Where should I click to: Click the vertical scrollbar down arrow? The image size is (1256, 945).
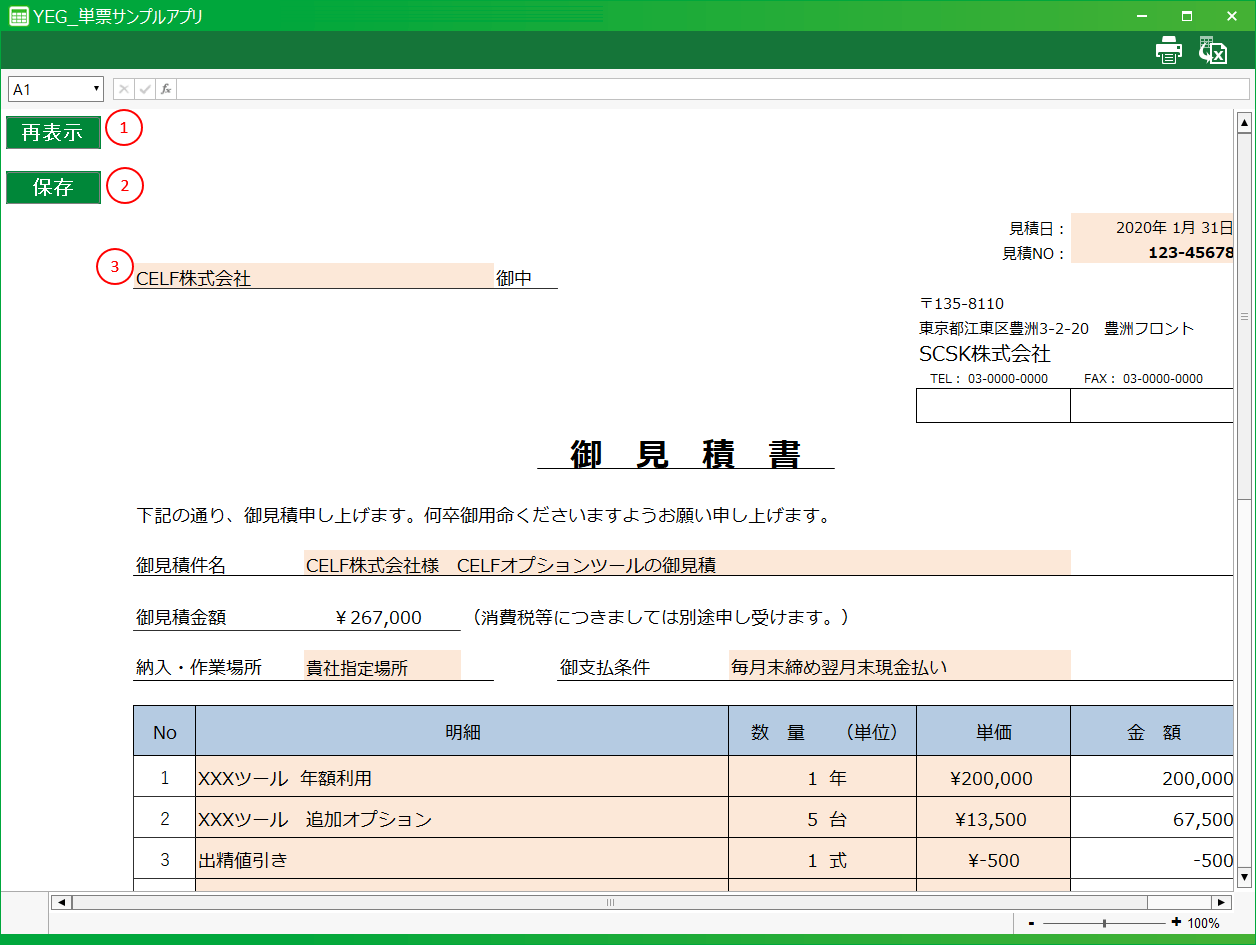1244,877
